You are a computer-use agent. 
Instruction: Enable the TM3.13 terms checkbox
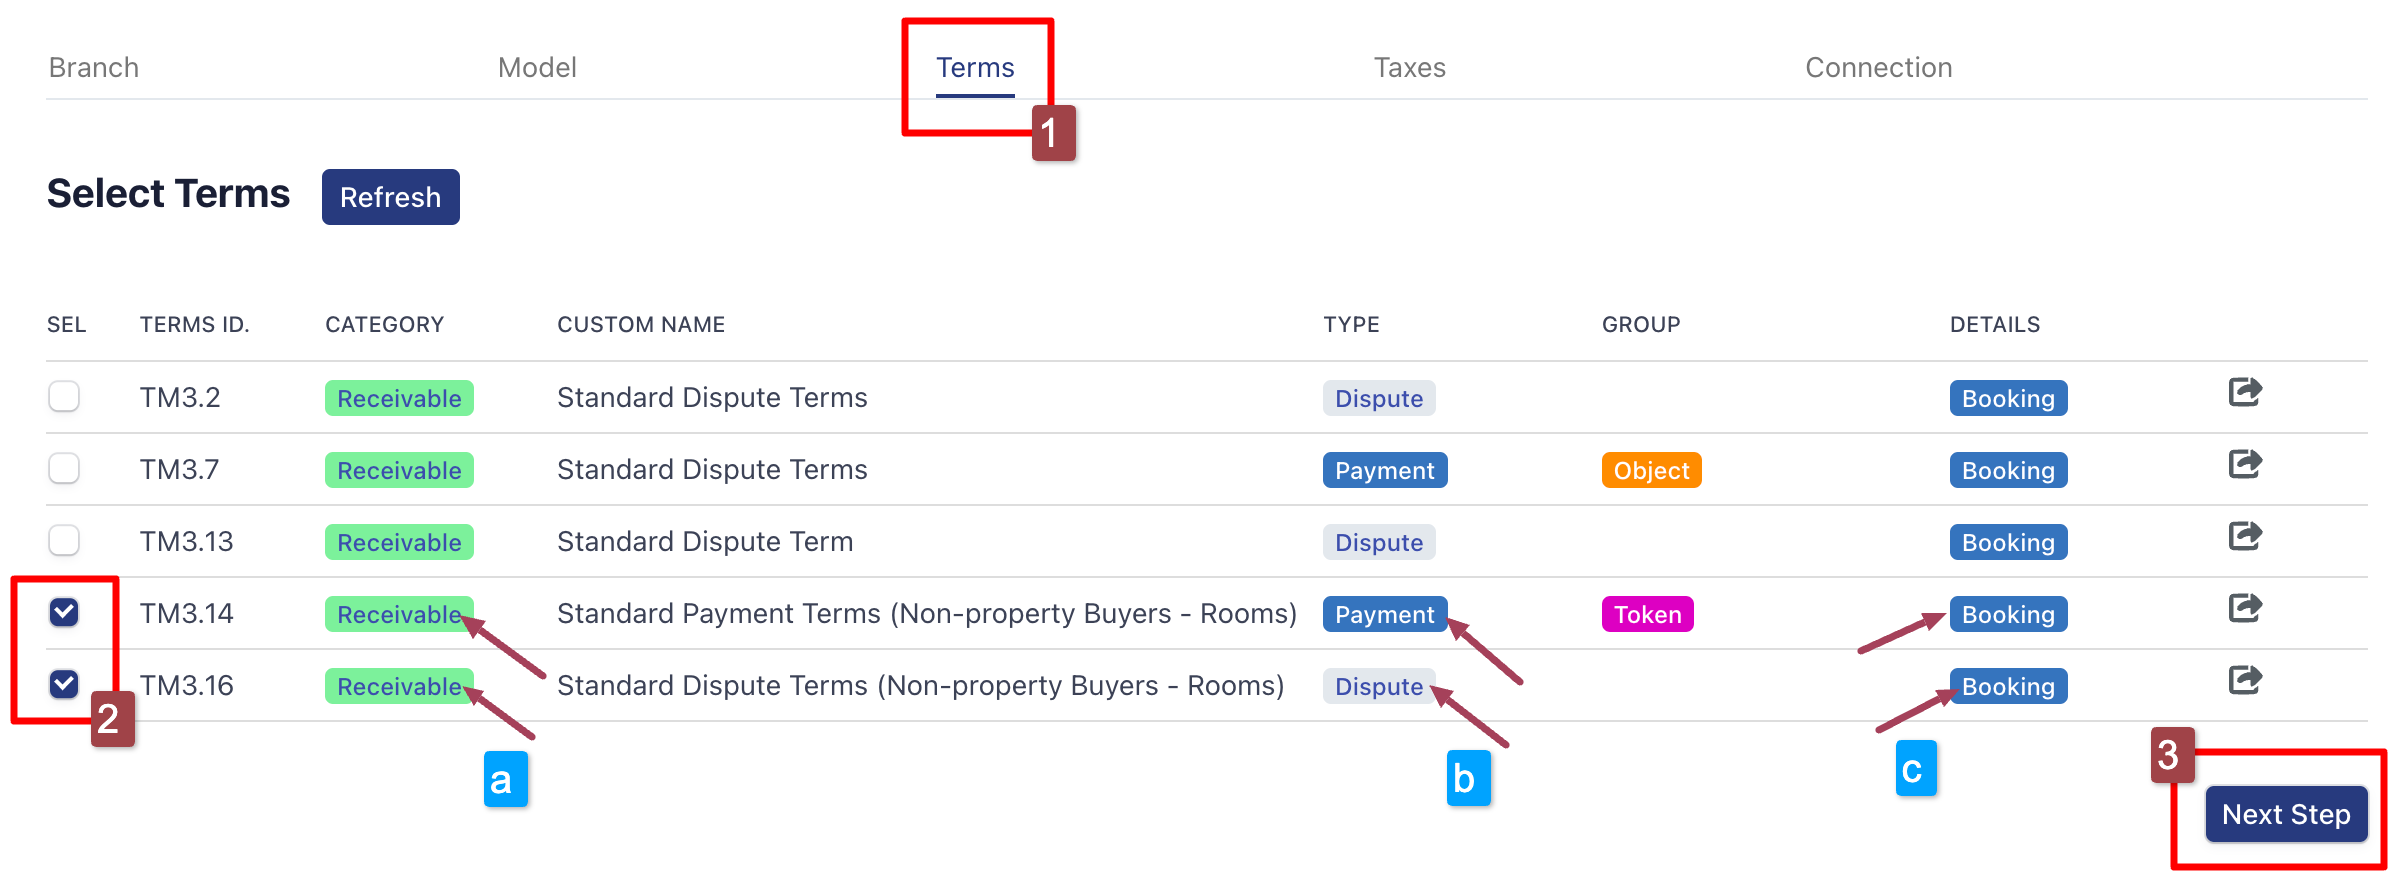coord(64,541)
